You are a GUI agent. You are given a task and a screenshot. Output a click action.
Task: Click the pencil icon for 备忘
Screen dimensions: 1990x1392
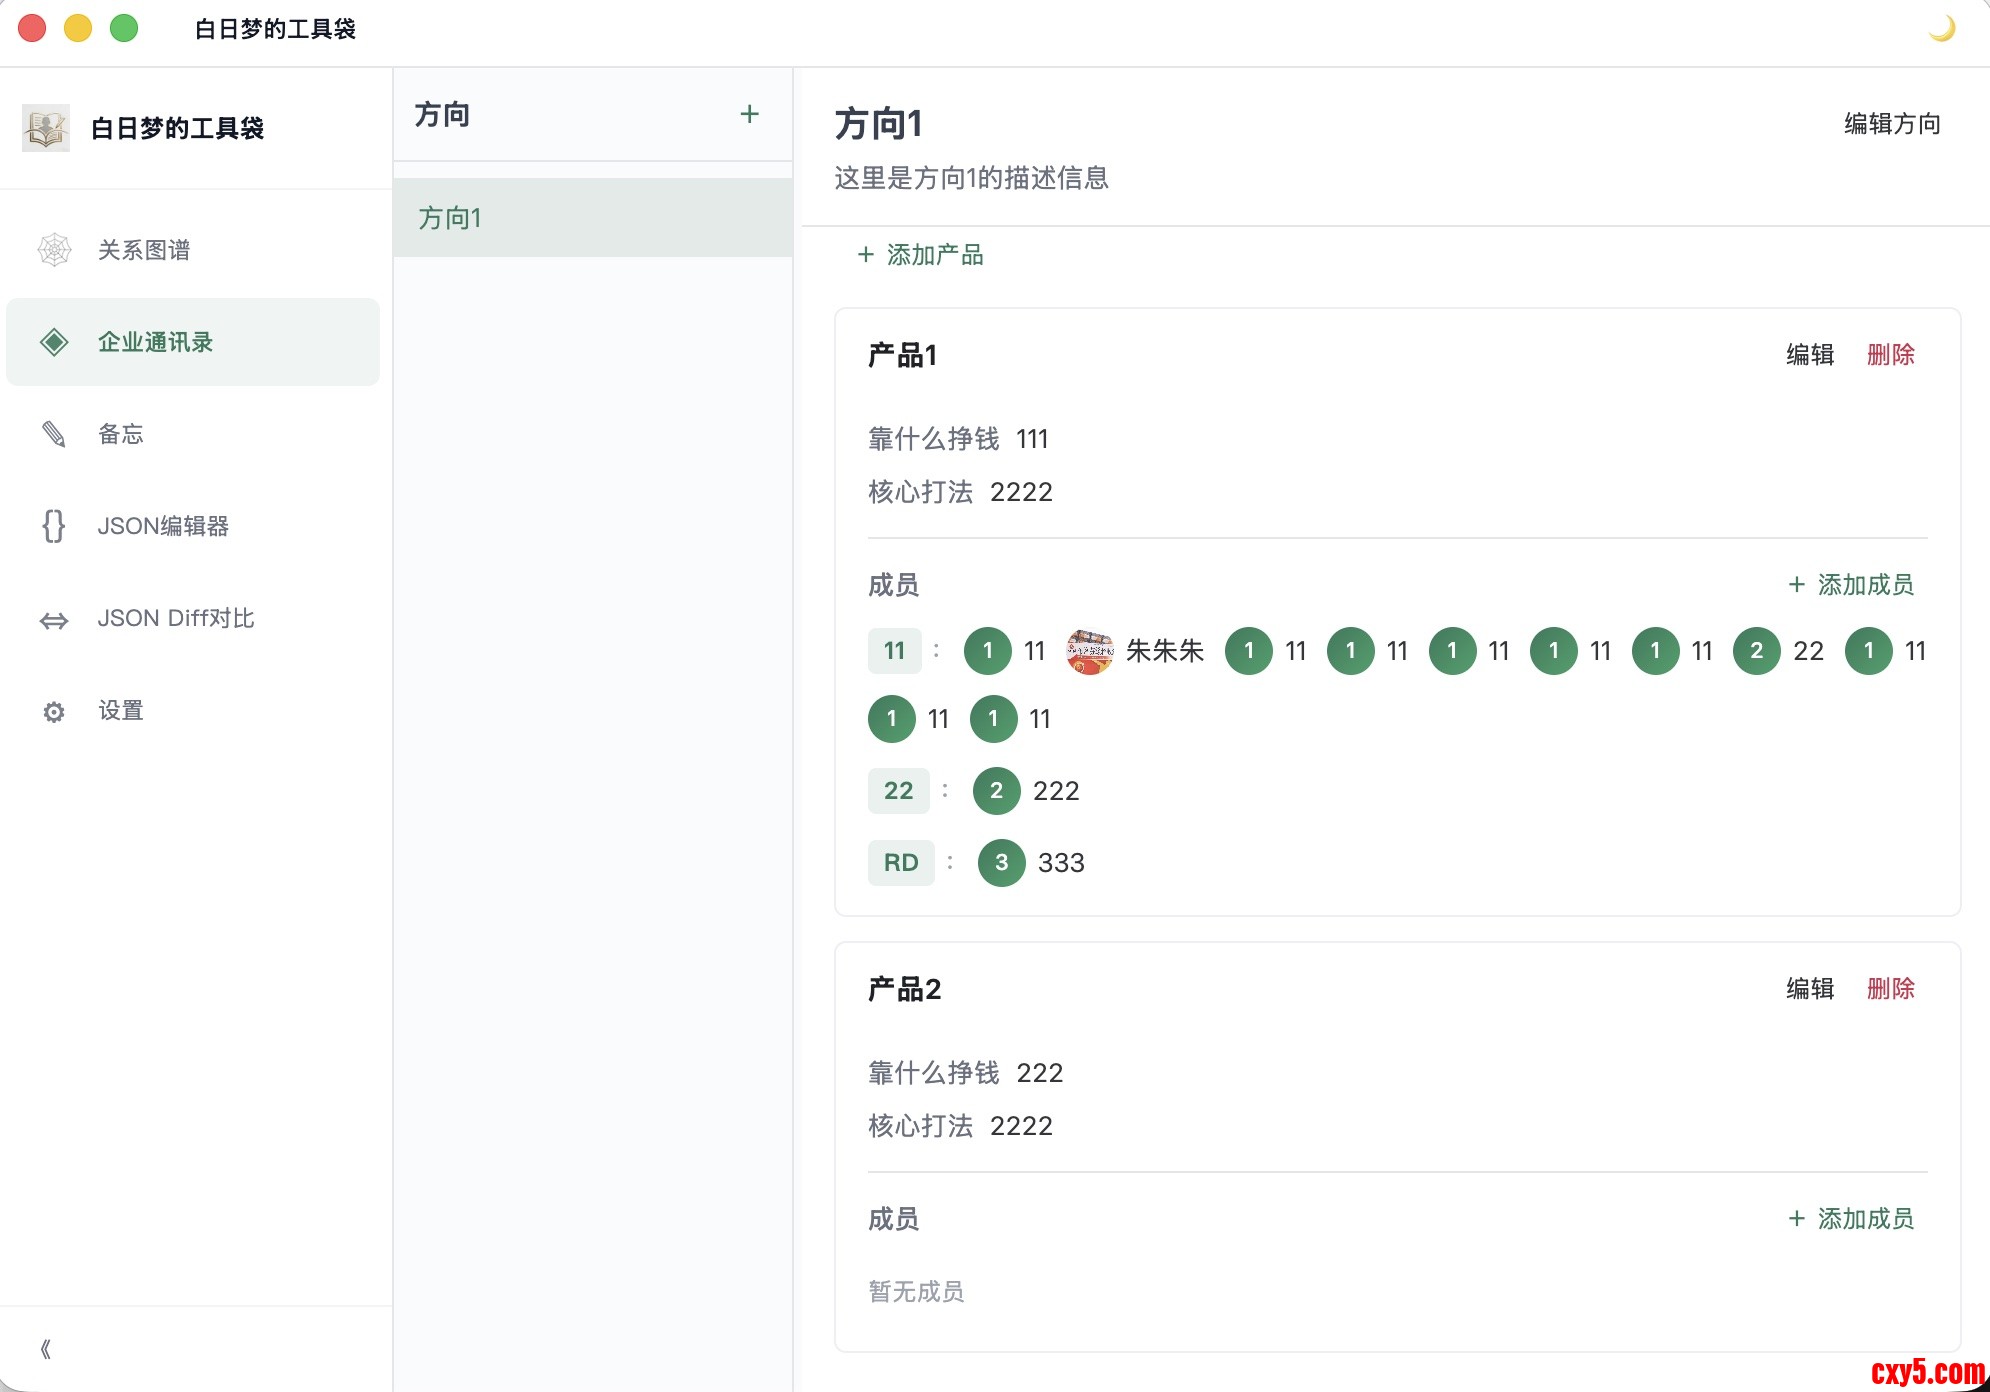(x=54, y=434)
